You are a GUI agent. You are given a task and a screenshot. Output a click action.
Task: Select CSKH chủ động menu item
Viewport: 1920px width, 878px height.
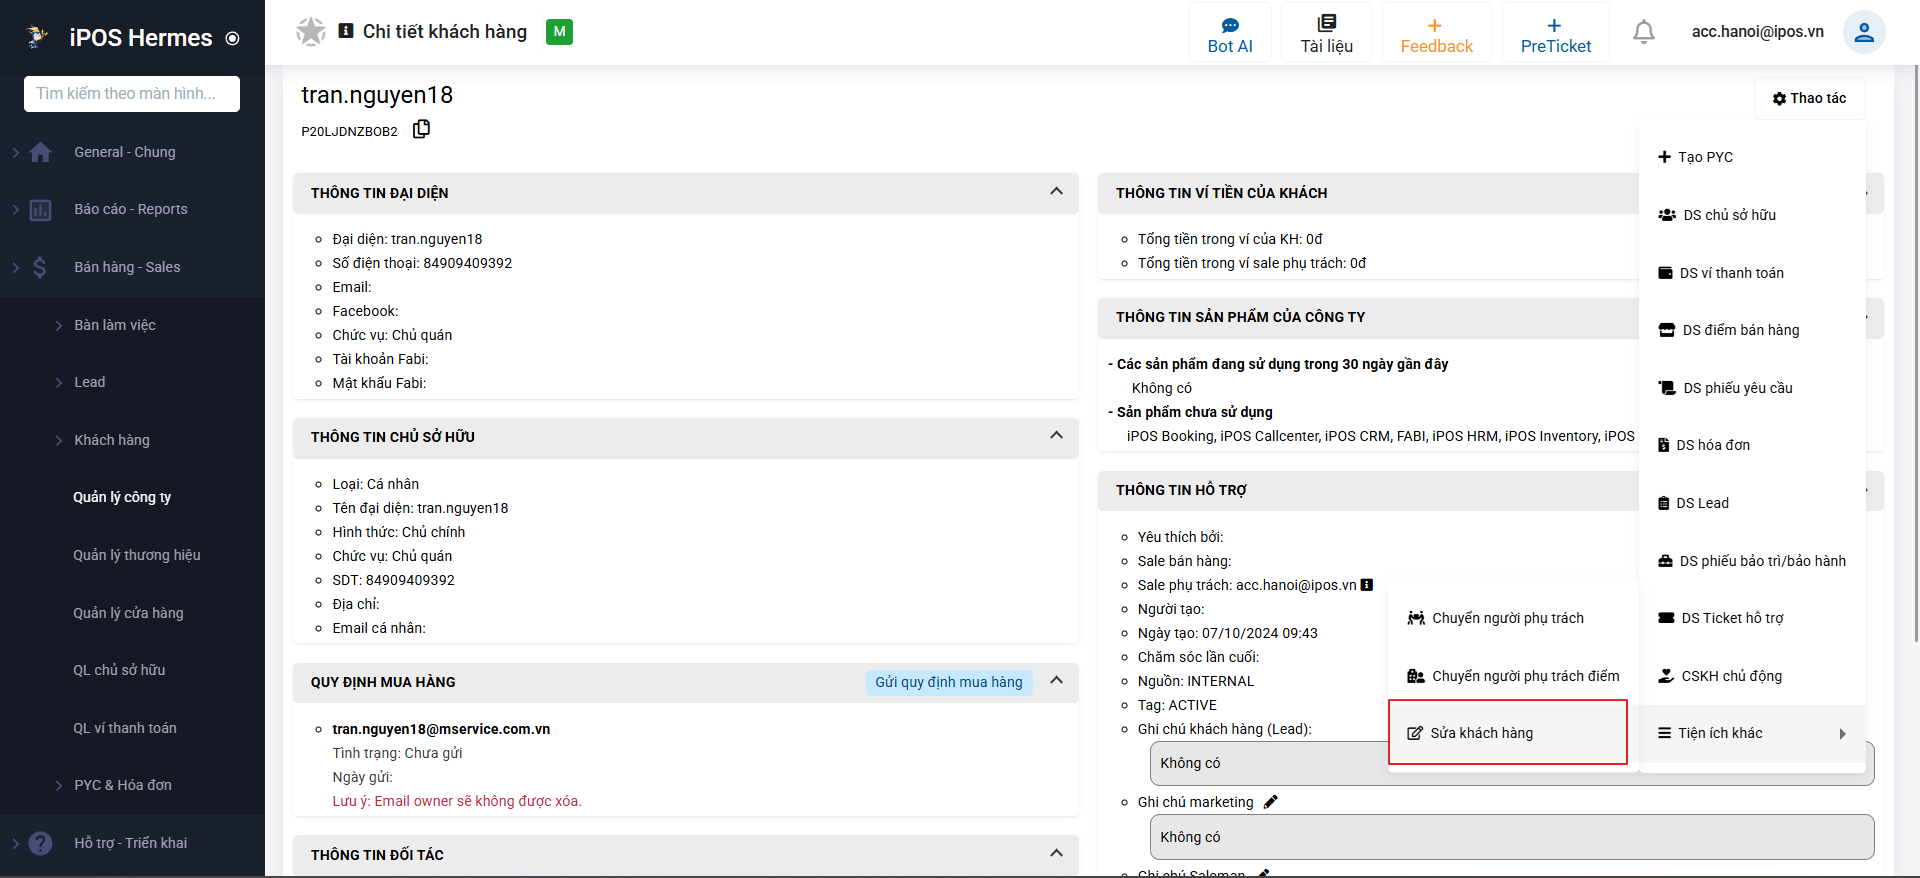click(1752, 676)
